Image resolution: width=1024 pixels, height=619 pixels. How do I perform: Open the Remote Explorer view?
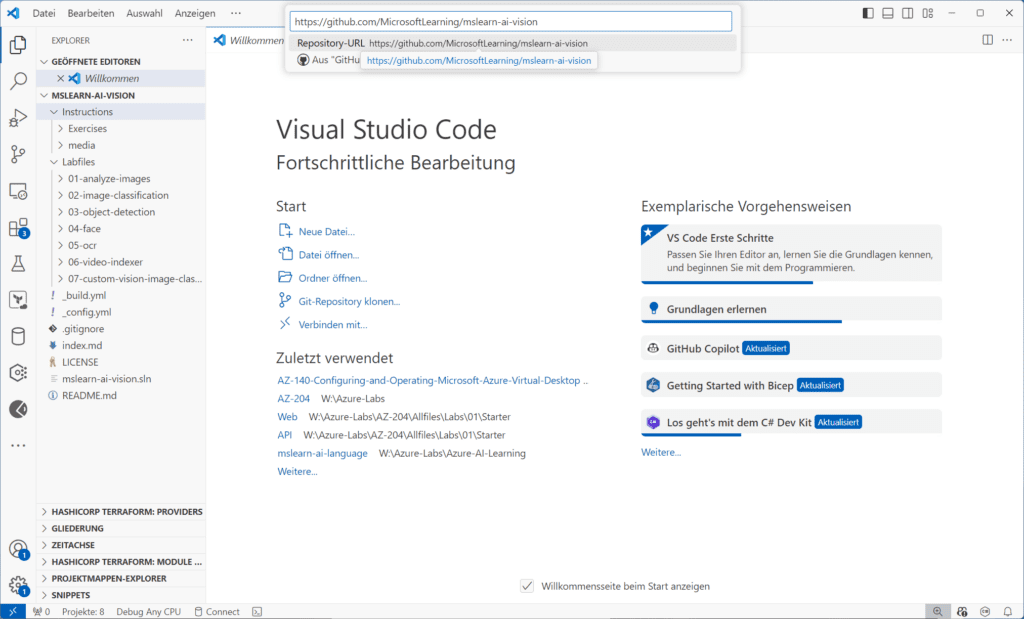pos(18,191)
